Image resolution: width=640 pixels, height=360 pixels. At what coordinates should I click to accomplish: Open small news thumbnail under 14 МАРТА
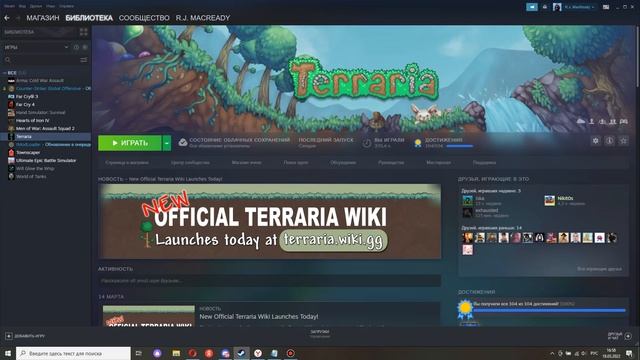[x=149, y=316]
